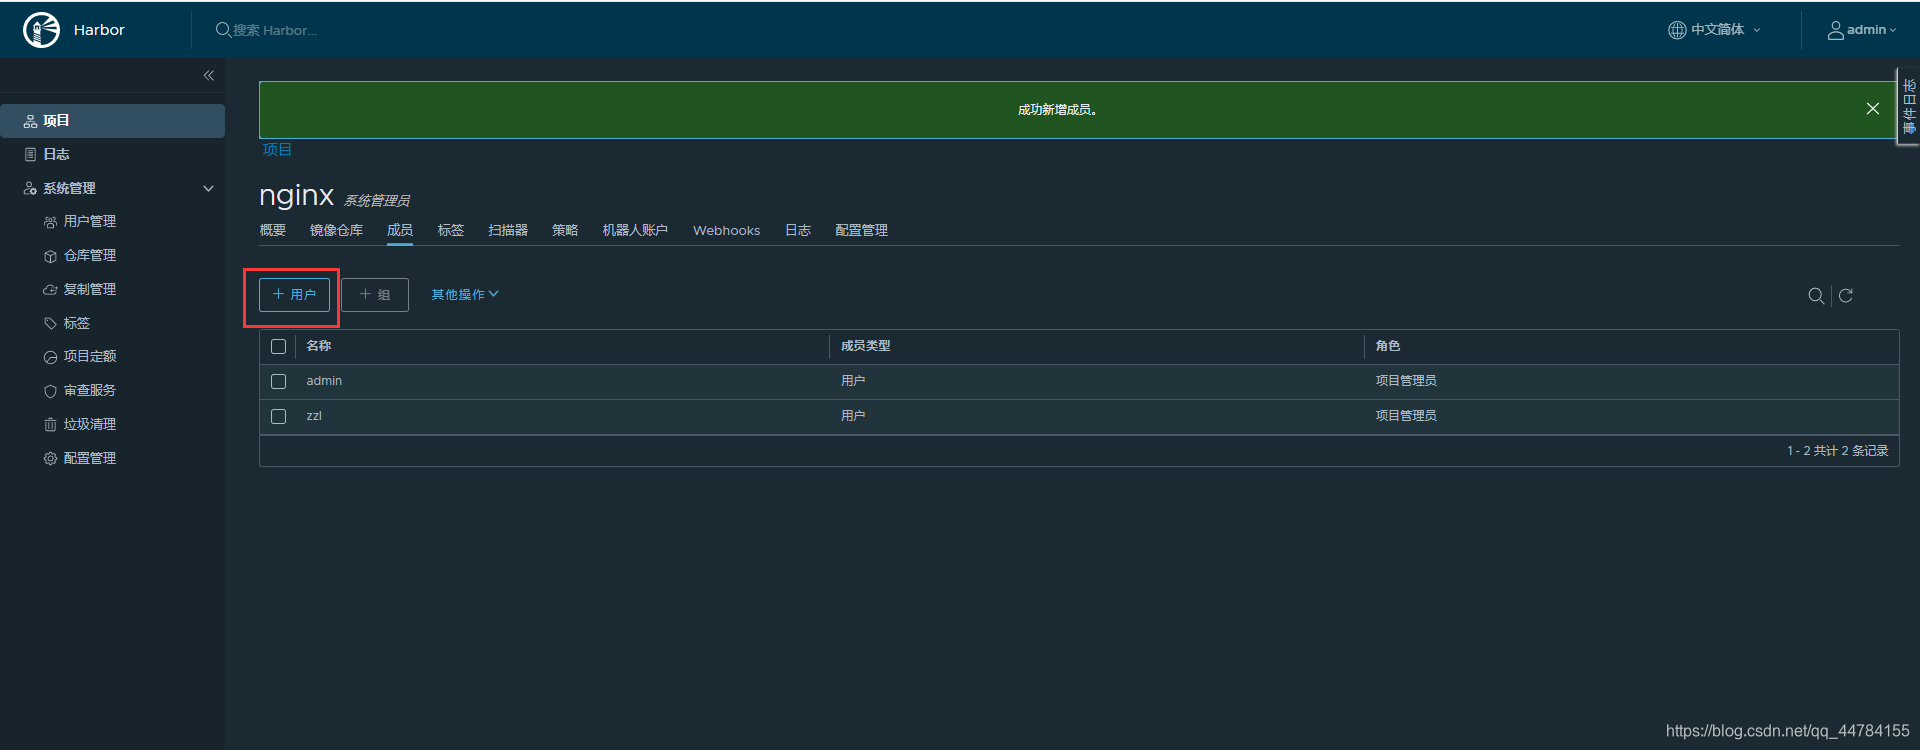This screenshot has width=1920, height=750.
Task: Switch to the 镜像仓库 tab
Action: tap(336, 231)
